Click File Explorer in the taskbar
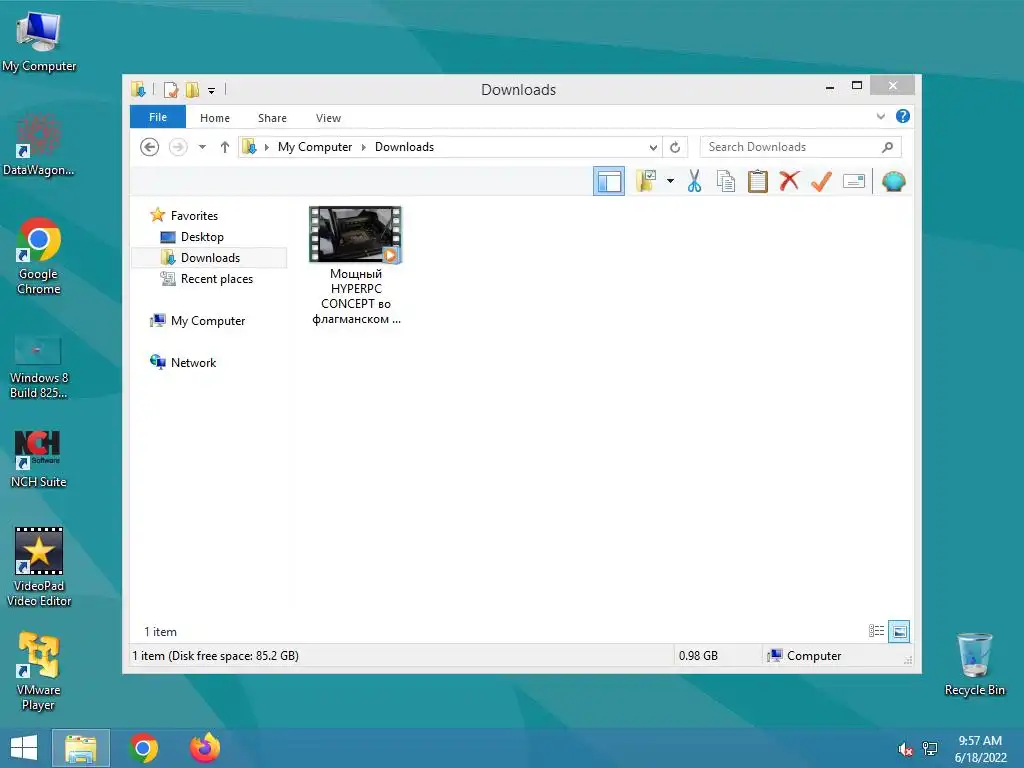Viewport: 1024px width, 768px height. [x=81, y=748]
